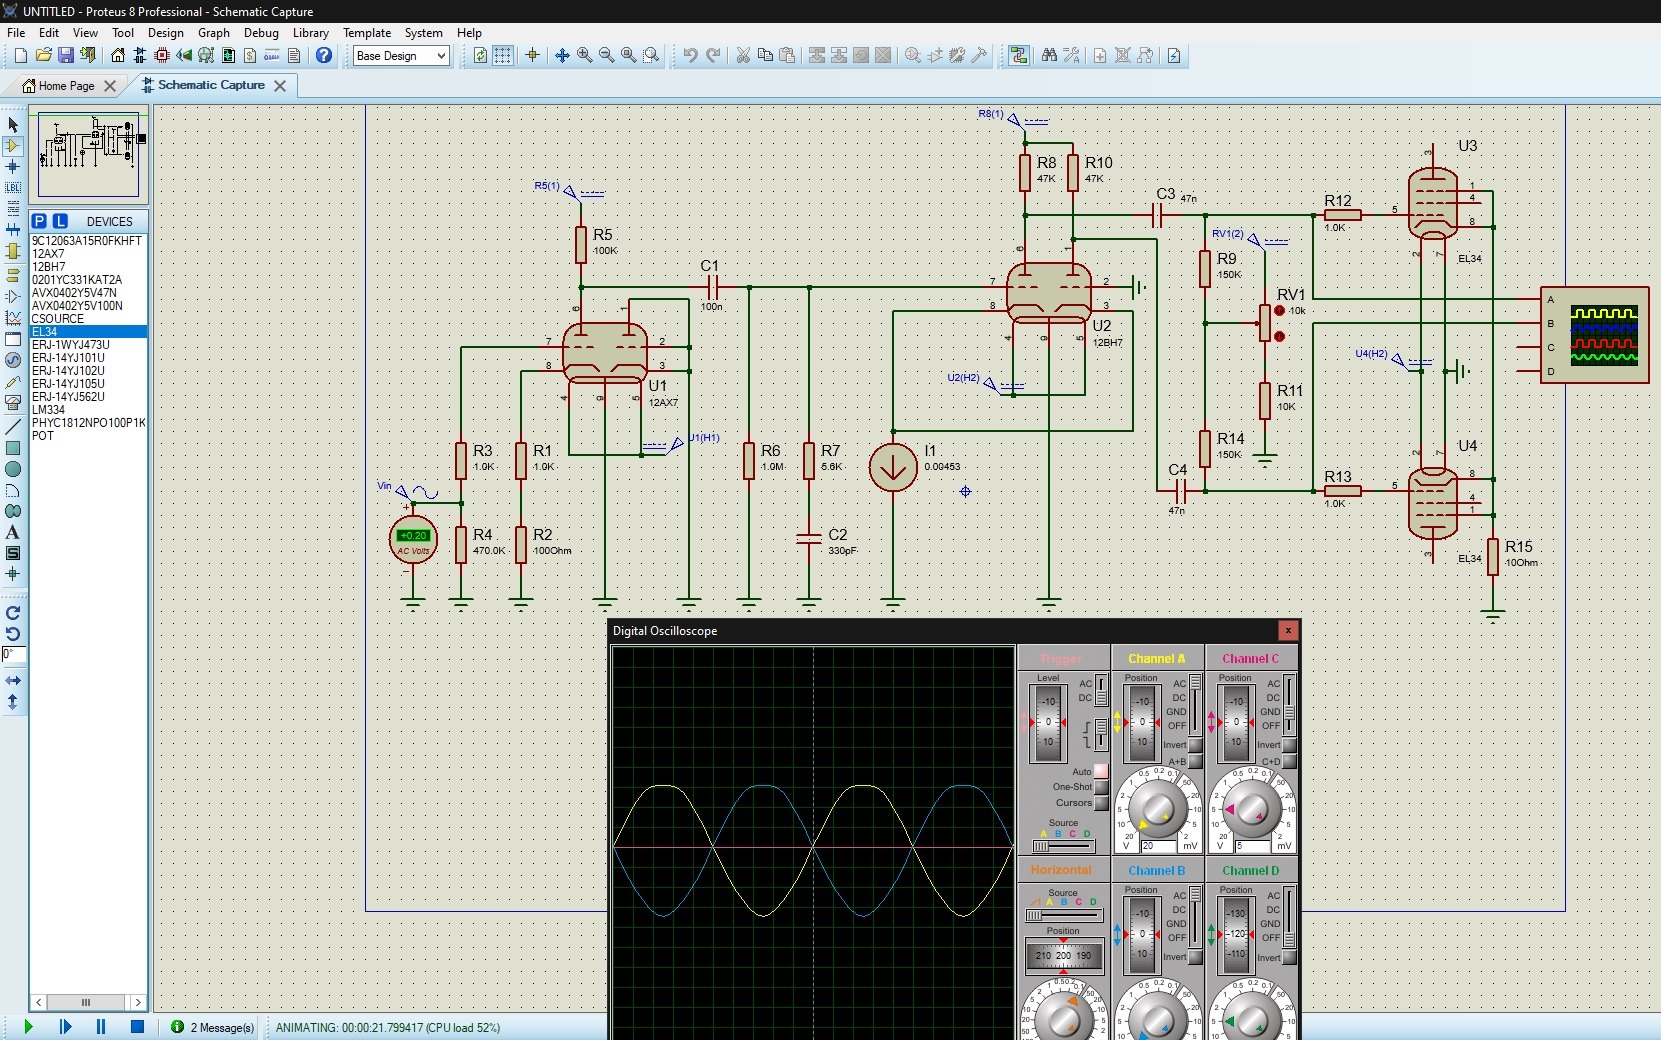Select the Wire Label mode tool

[13, 188]
